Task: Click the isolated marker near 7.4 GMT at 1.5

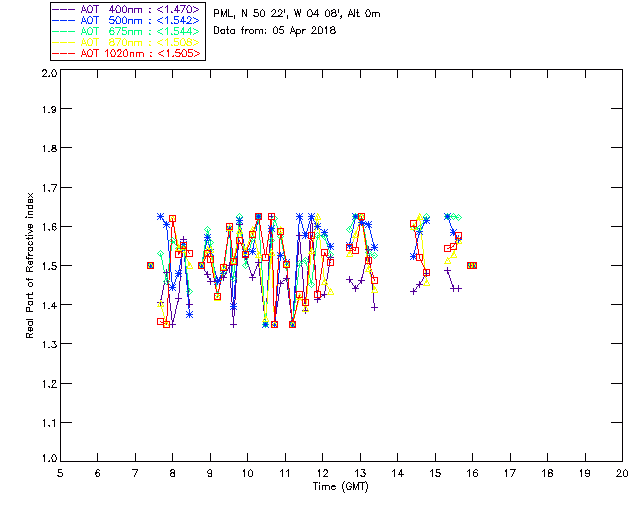Action: pyautogui.click(x=150, y=265)
